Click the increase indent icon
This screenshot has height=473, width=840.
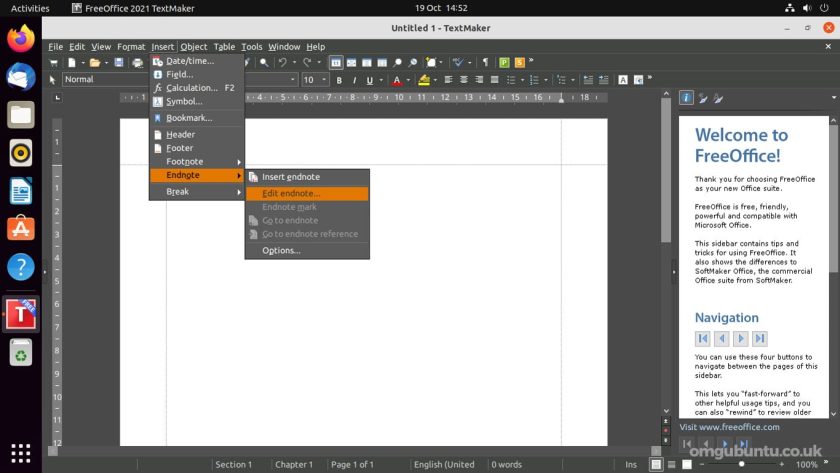[603, 80]
